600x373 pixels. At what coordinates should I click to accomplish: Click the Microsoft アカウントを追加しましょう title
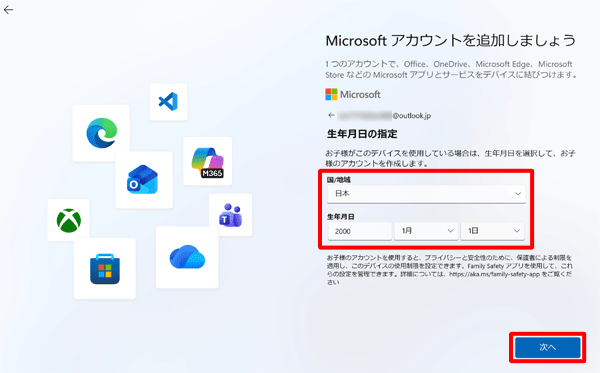[x=450, y=41]
